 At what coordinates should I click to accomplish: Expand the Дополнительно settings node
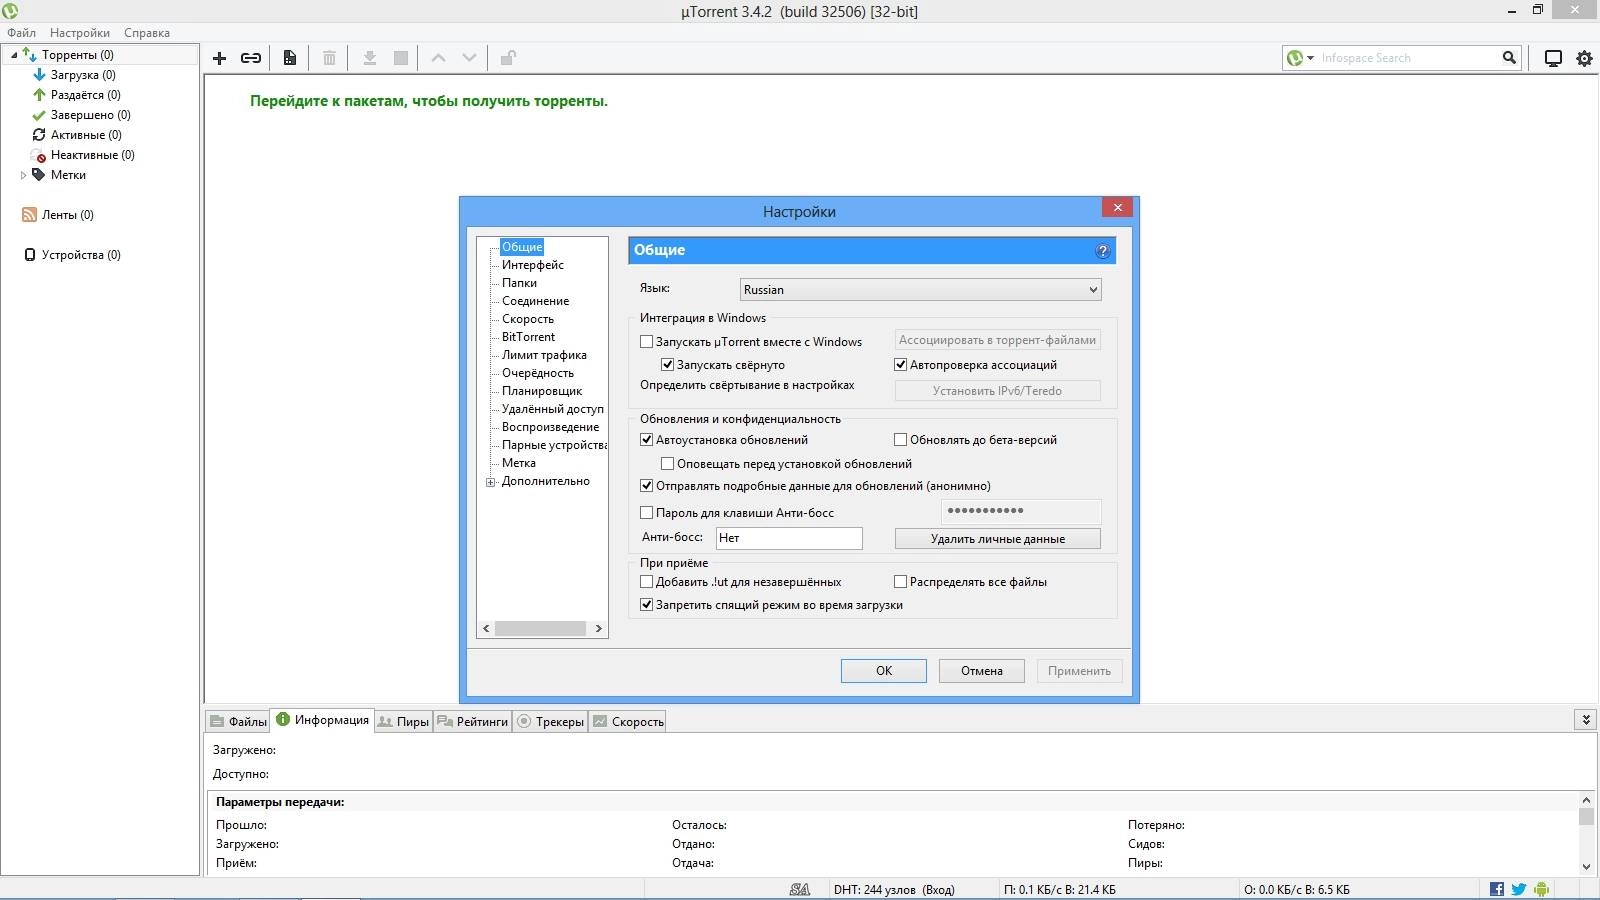tap(489, 481)
